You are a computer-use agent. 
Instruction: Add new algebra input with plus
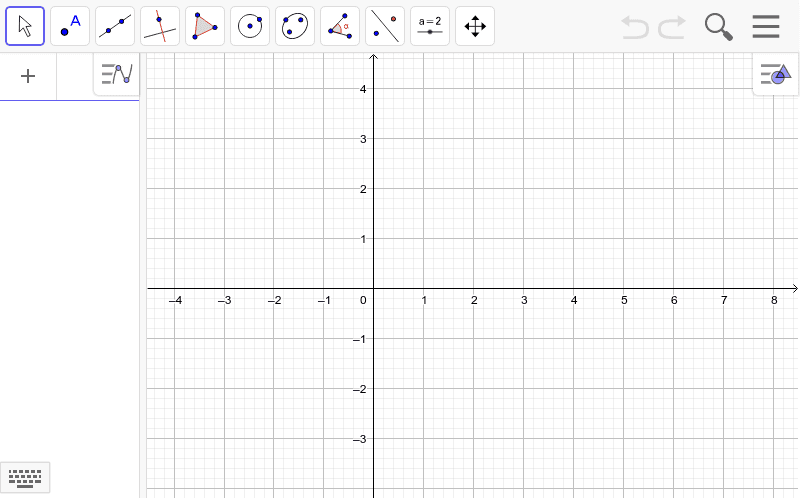coord(28,77)
